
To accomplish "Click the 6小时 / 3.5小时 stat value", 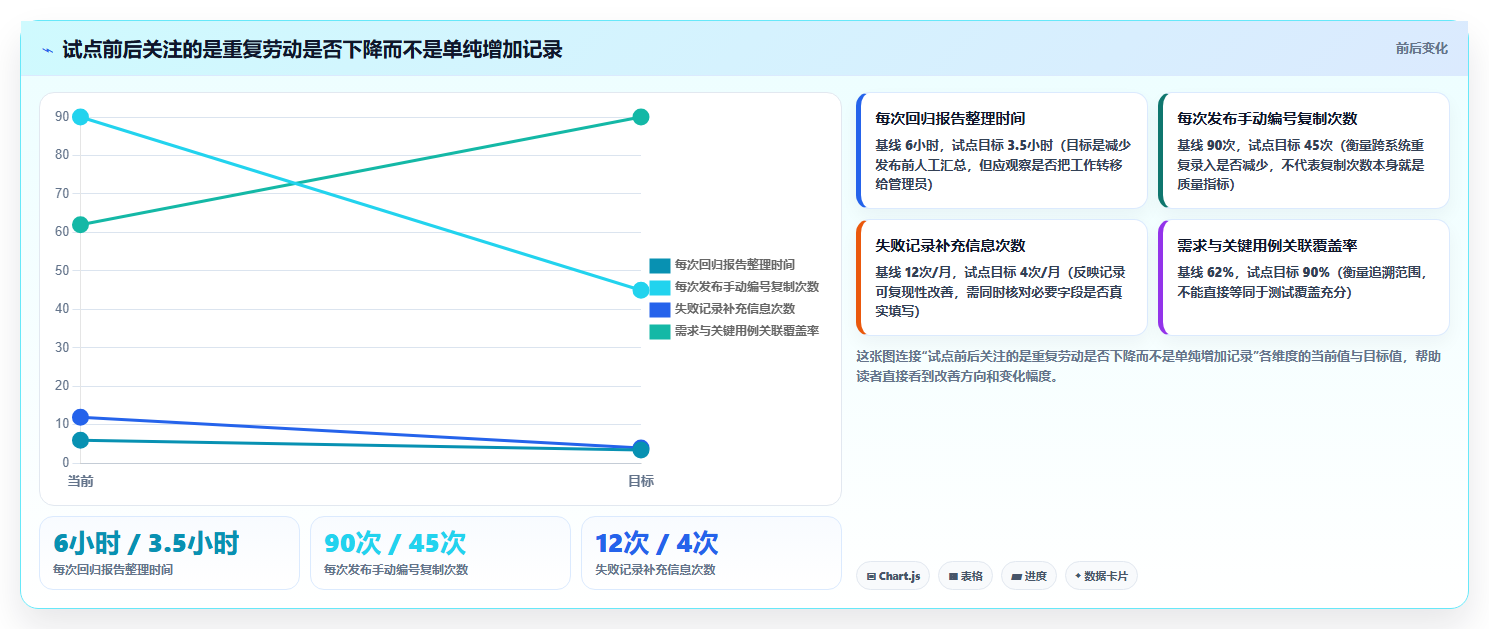I will pyautogui.click(x=146, y=543).
